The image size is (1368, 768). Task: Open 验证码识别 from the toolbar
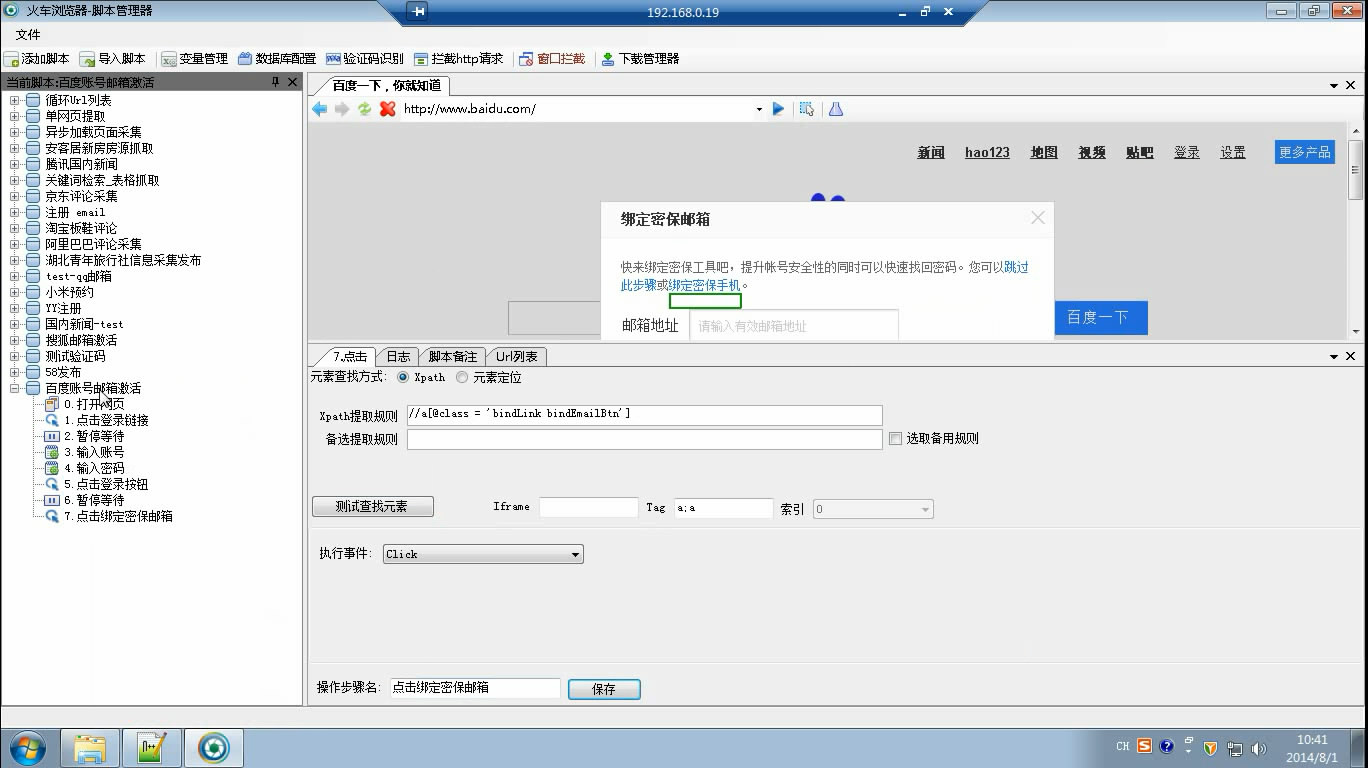[x=364, y=59]
